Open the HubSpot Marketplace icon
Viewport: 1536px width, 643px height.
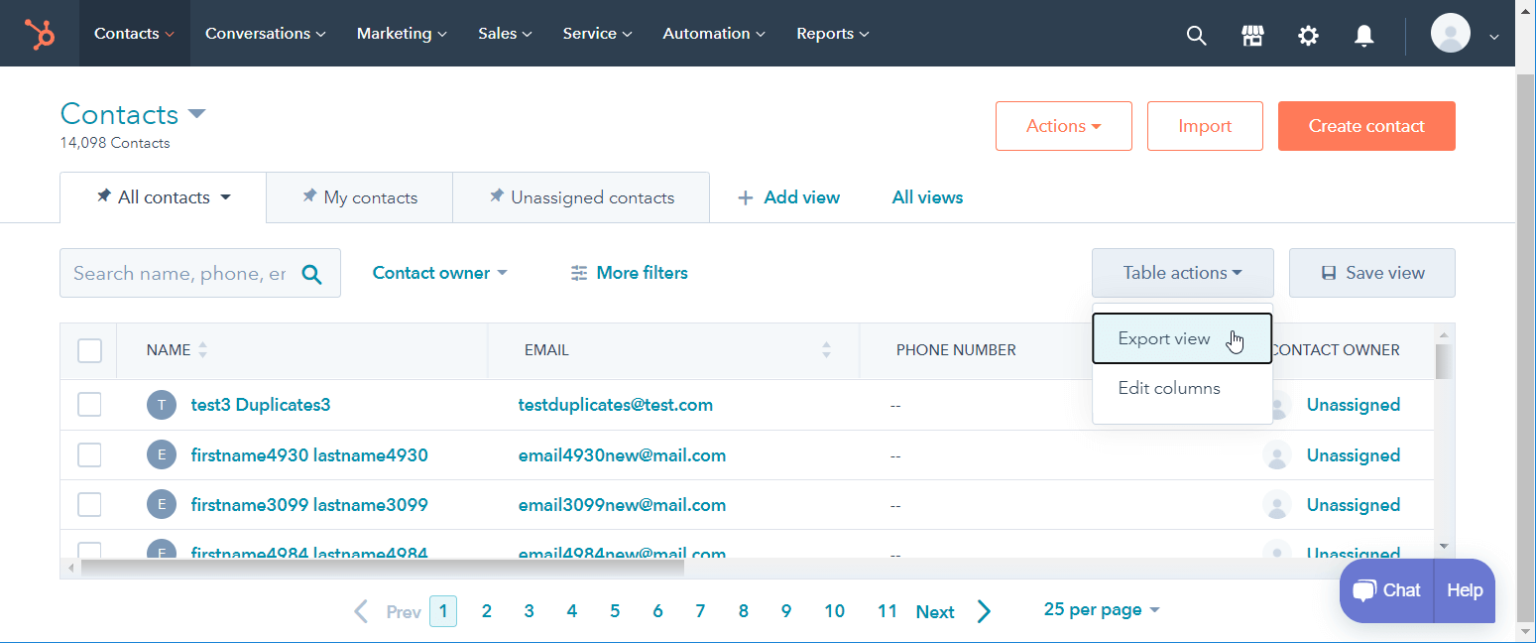pos(1252,34)
